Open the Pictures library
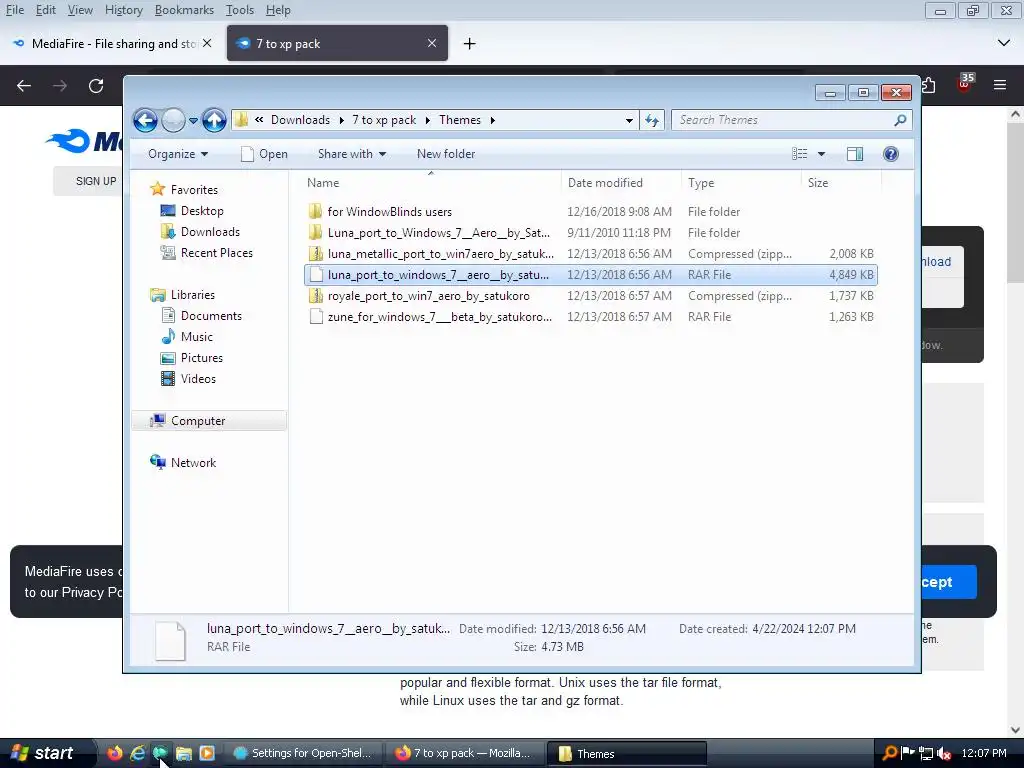The width and height of the screenshot is (1024, 768). 201,358
